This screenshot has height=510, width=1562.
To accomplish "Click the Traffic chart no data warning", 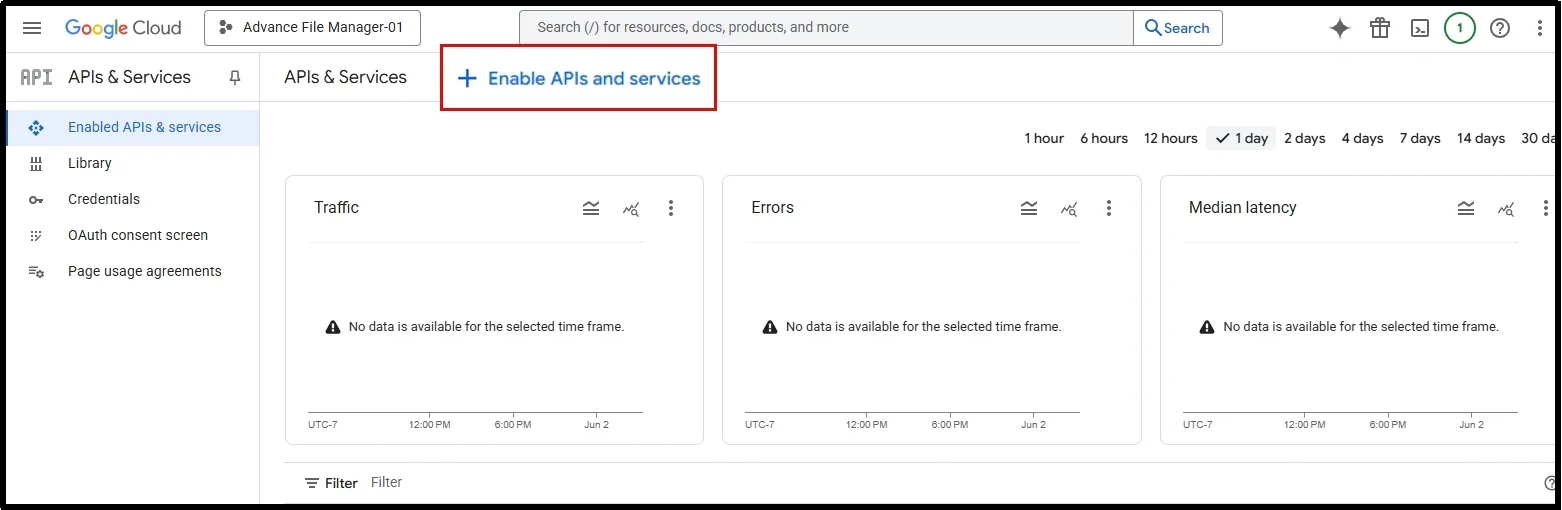I will pos(475,327).
